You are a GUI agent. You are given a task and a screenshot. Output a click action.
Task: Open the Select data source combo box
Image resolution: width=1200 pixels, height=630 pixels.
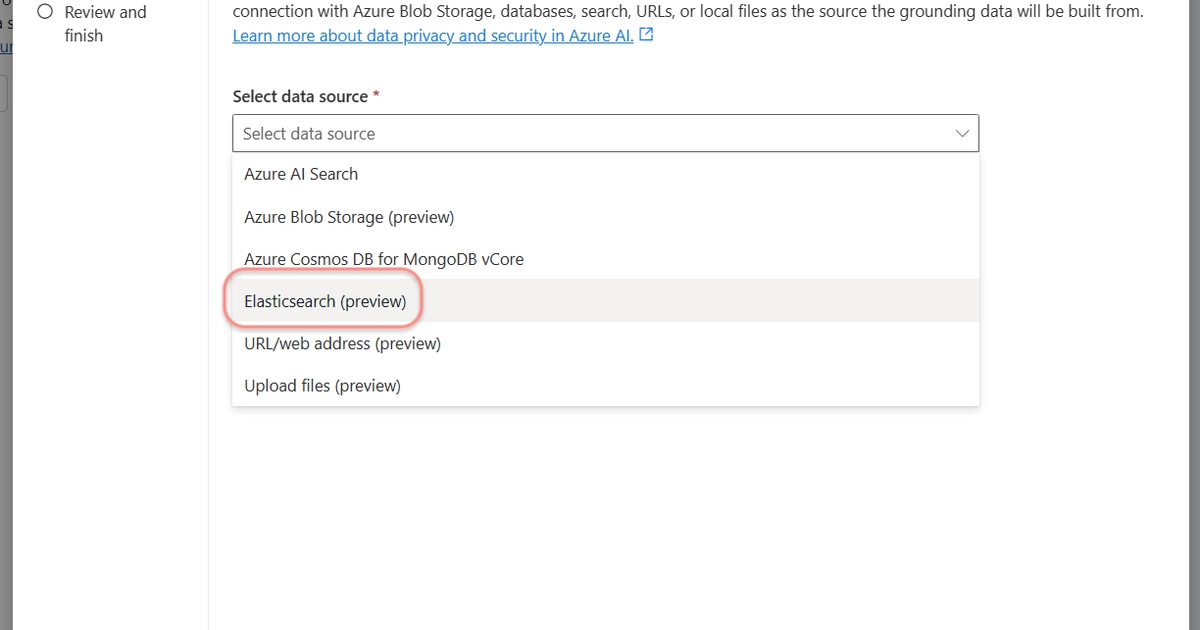[x=605, y=132]
